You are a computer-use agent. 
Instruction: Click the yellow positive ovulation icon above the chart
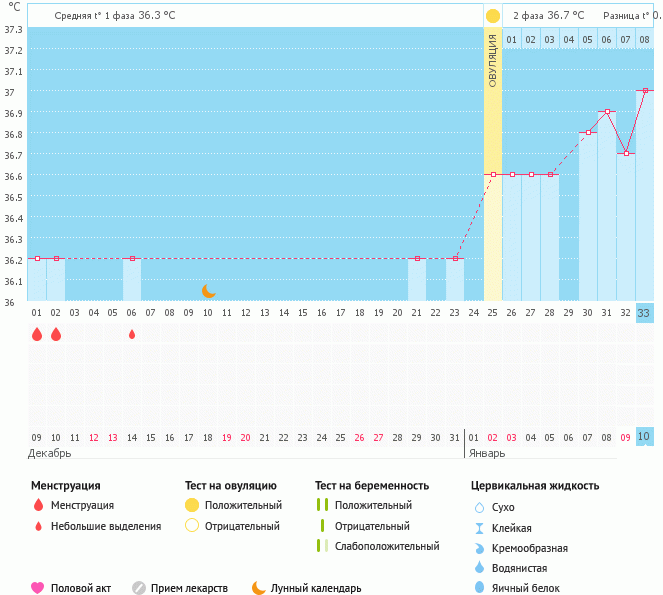[492, 16]
